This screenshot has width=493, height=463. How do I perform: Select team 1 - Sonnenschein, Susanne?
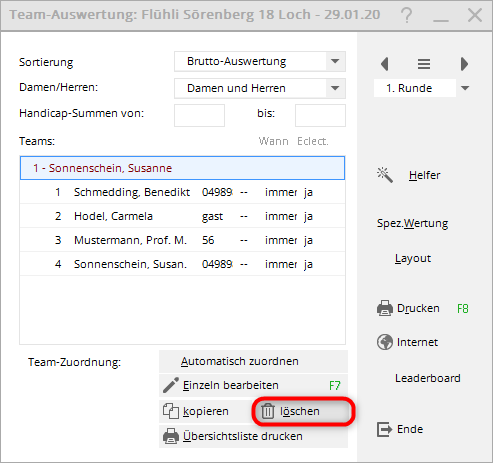coord(182,168)
